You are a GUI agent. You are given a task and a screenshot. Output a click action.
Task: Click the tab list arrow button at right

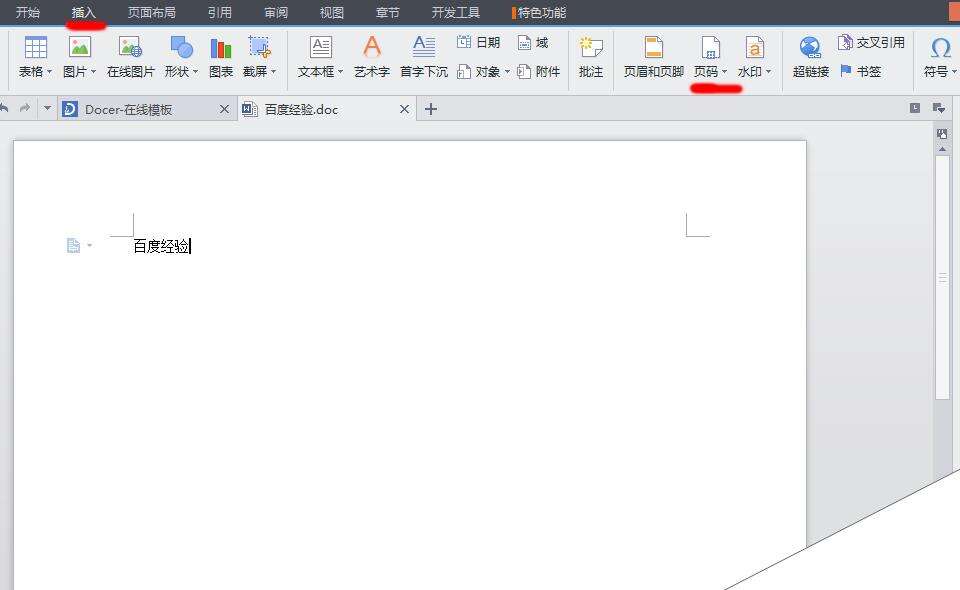[x=939, y=108]
